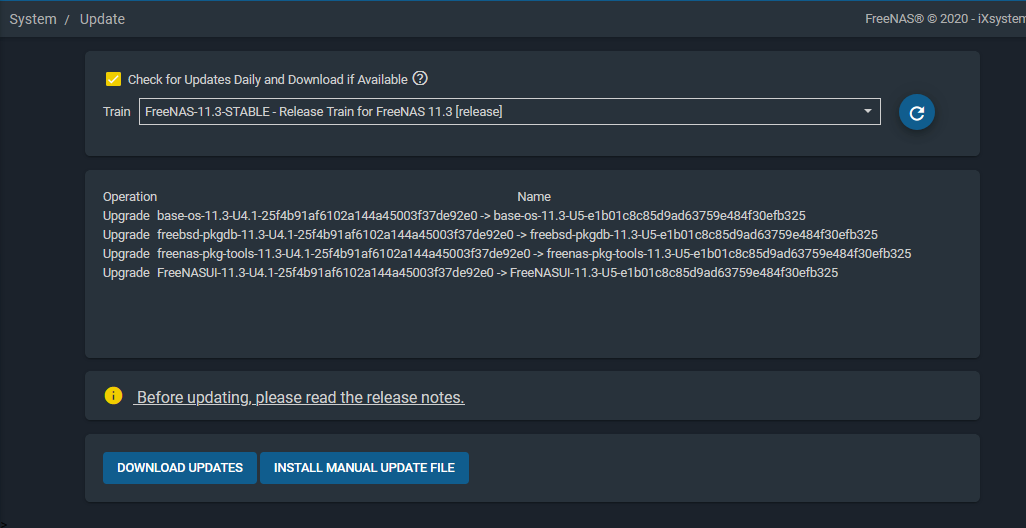Click the Train field label
The width and height of the screenshot is (1026, 528).
point(116,112)
